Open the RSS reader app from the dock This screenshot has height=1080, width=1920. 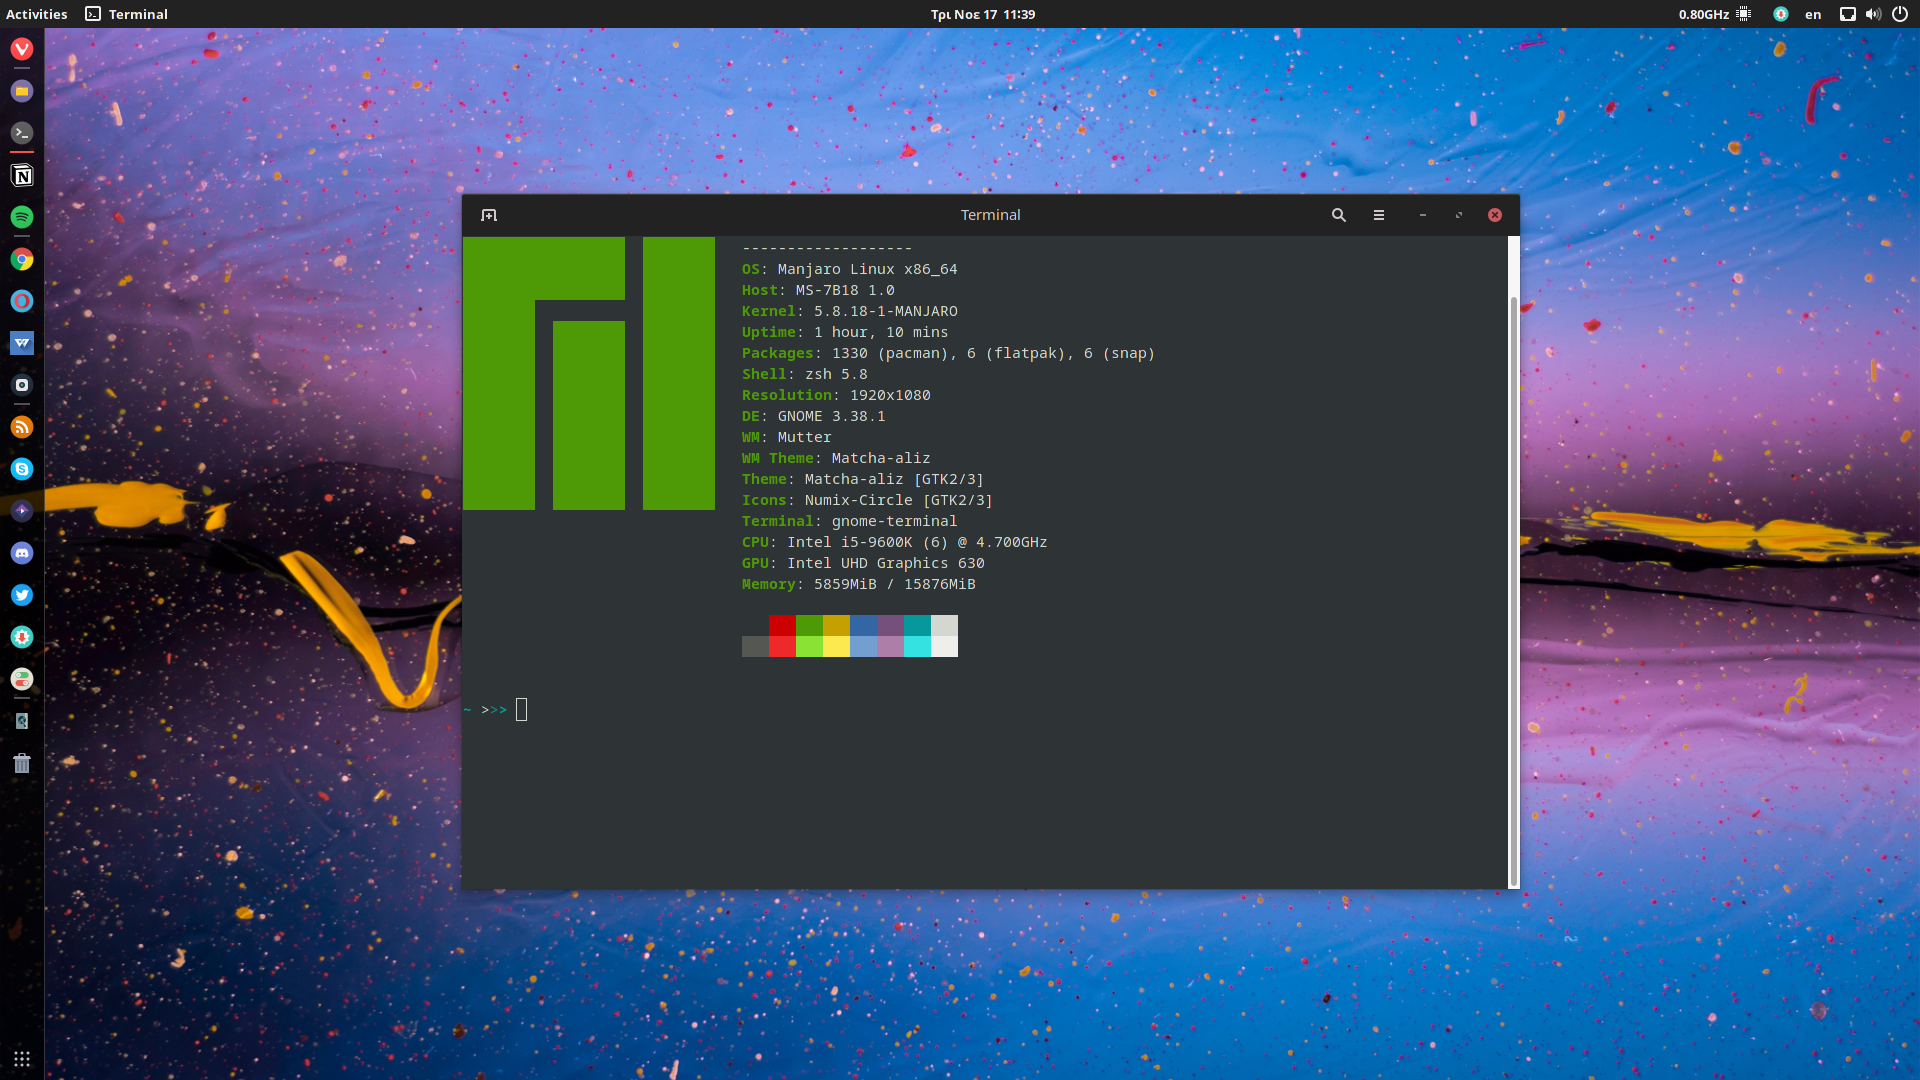(x=22, y=427)
